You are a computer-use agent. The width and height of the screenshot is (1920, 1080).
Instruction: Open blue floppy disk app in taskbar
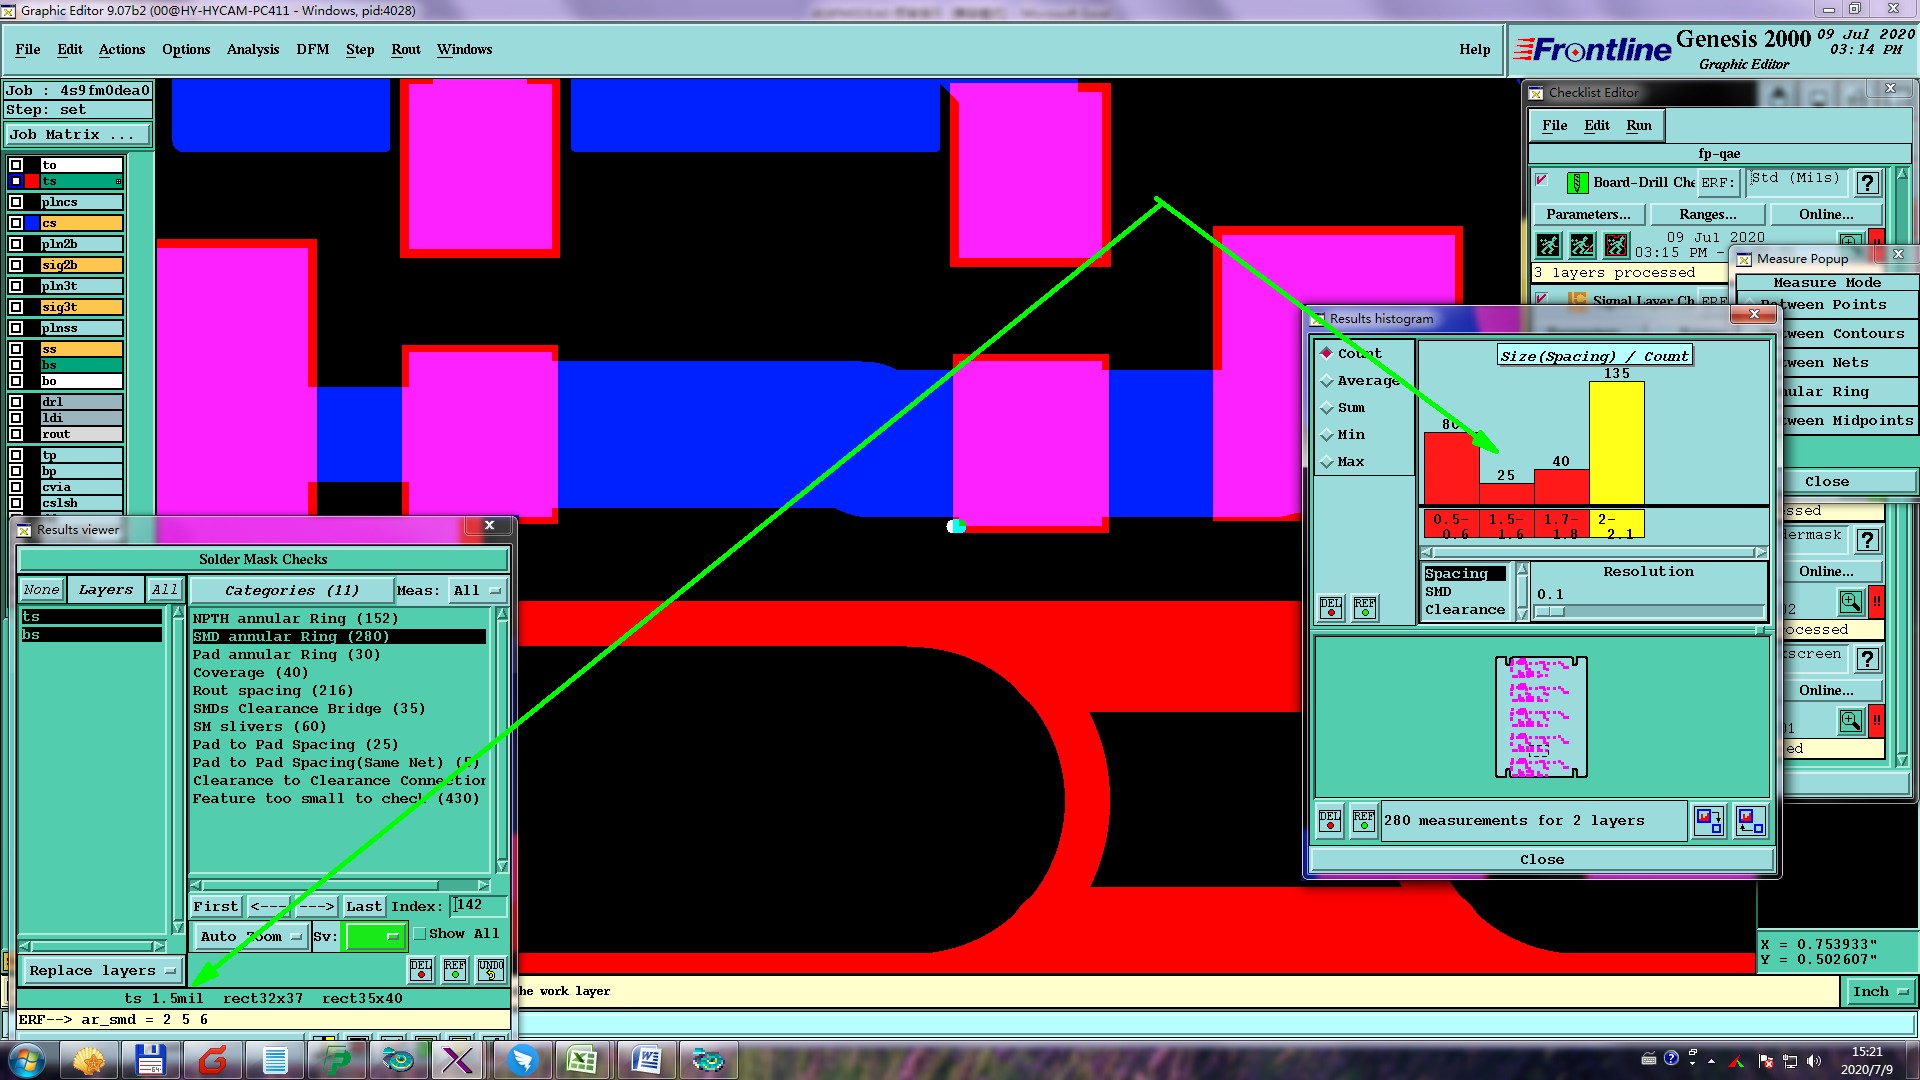click(x=150, y=1060)
